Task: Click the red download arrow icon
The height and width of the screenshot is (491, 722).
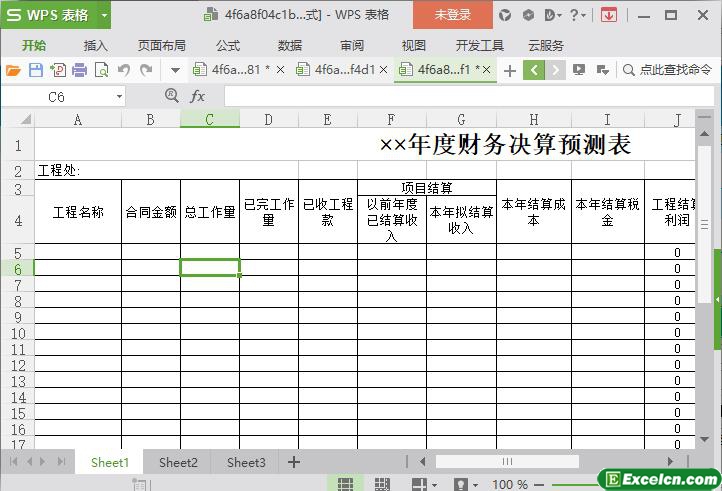Action: [609, 15]
